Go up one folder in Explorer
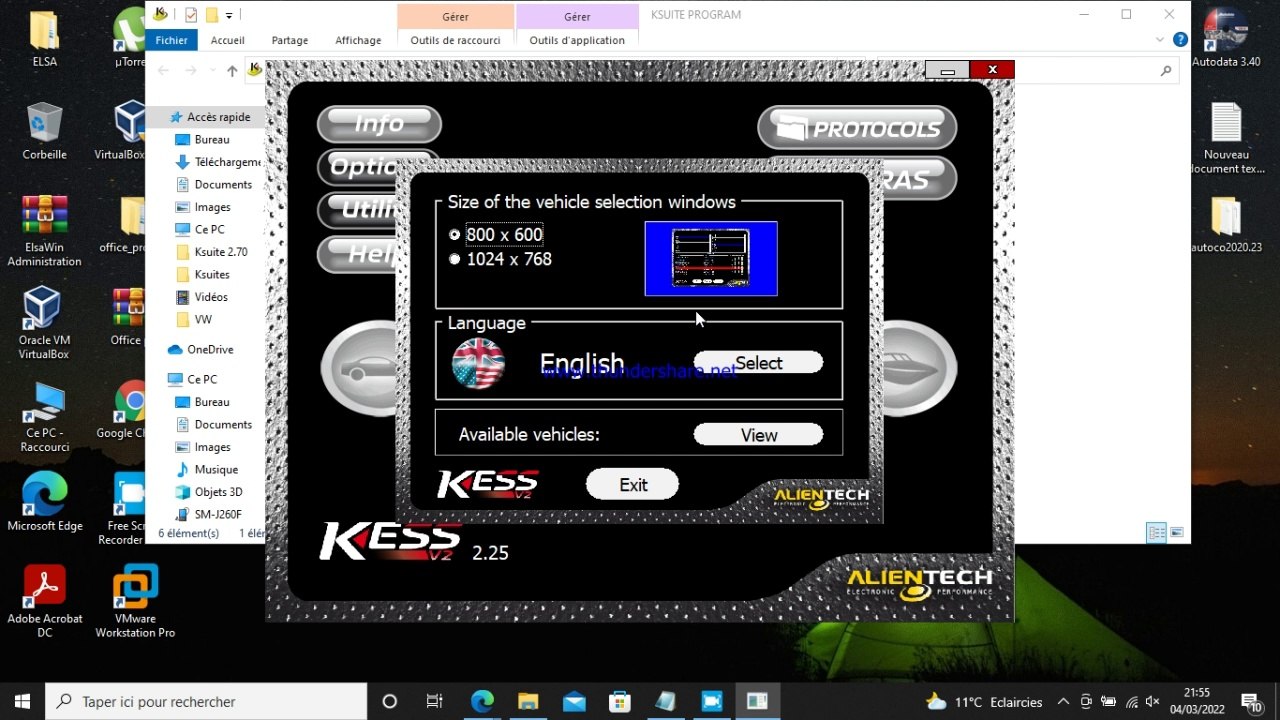The image size is (1280, 720). pyautogui.click(x=232, y=71)
